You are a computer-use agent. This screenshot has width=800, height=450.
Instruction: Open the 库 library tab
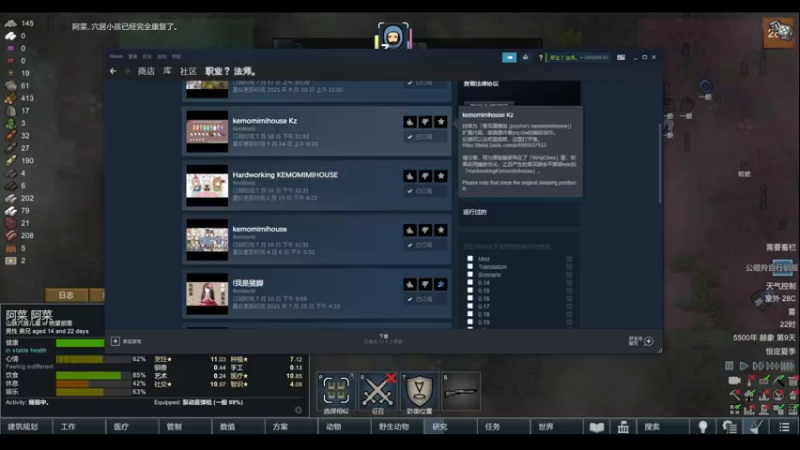[167, 71]
